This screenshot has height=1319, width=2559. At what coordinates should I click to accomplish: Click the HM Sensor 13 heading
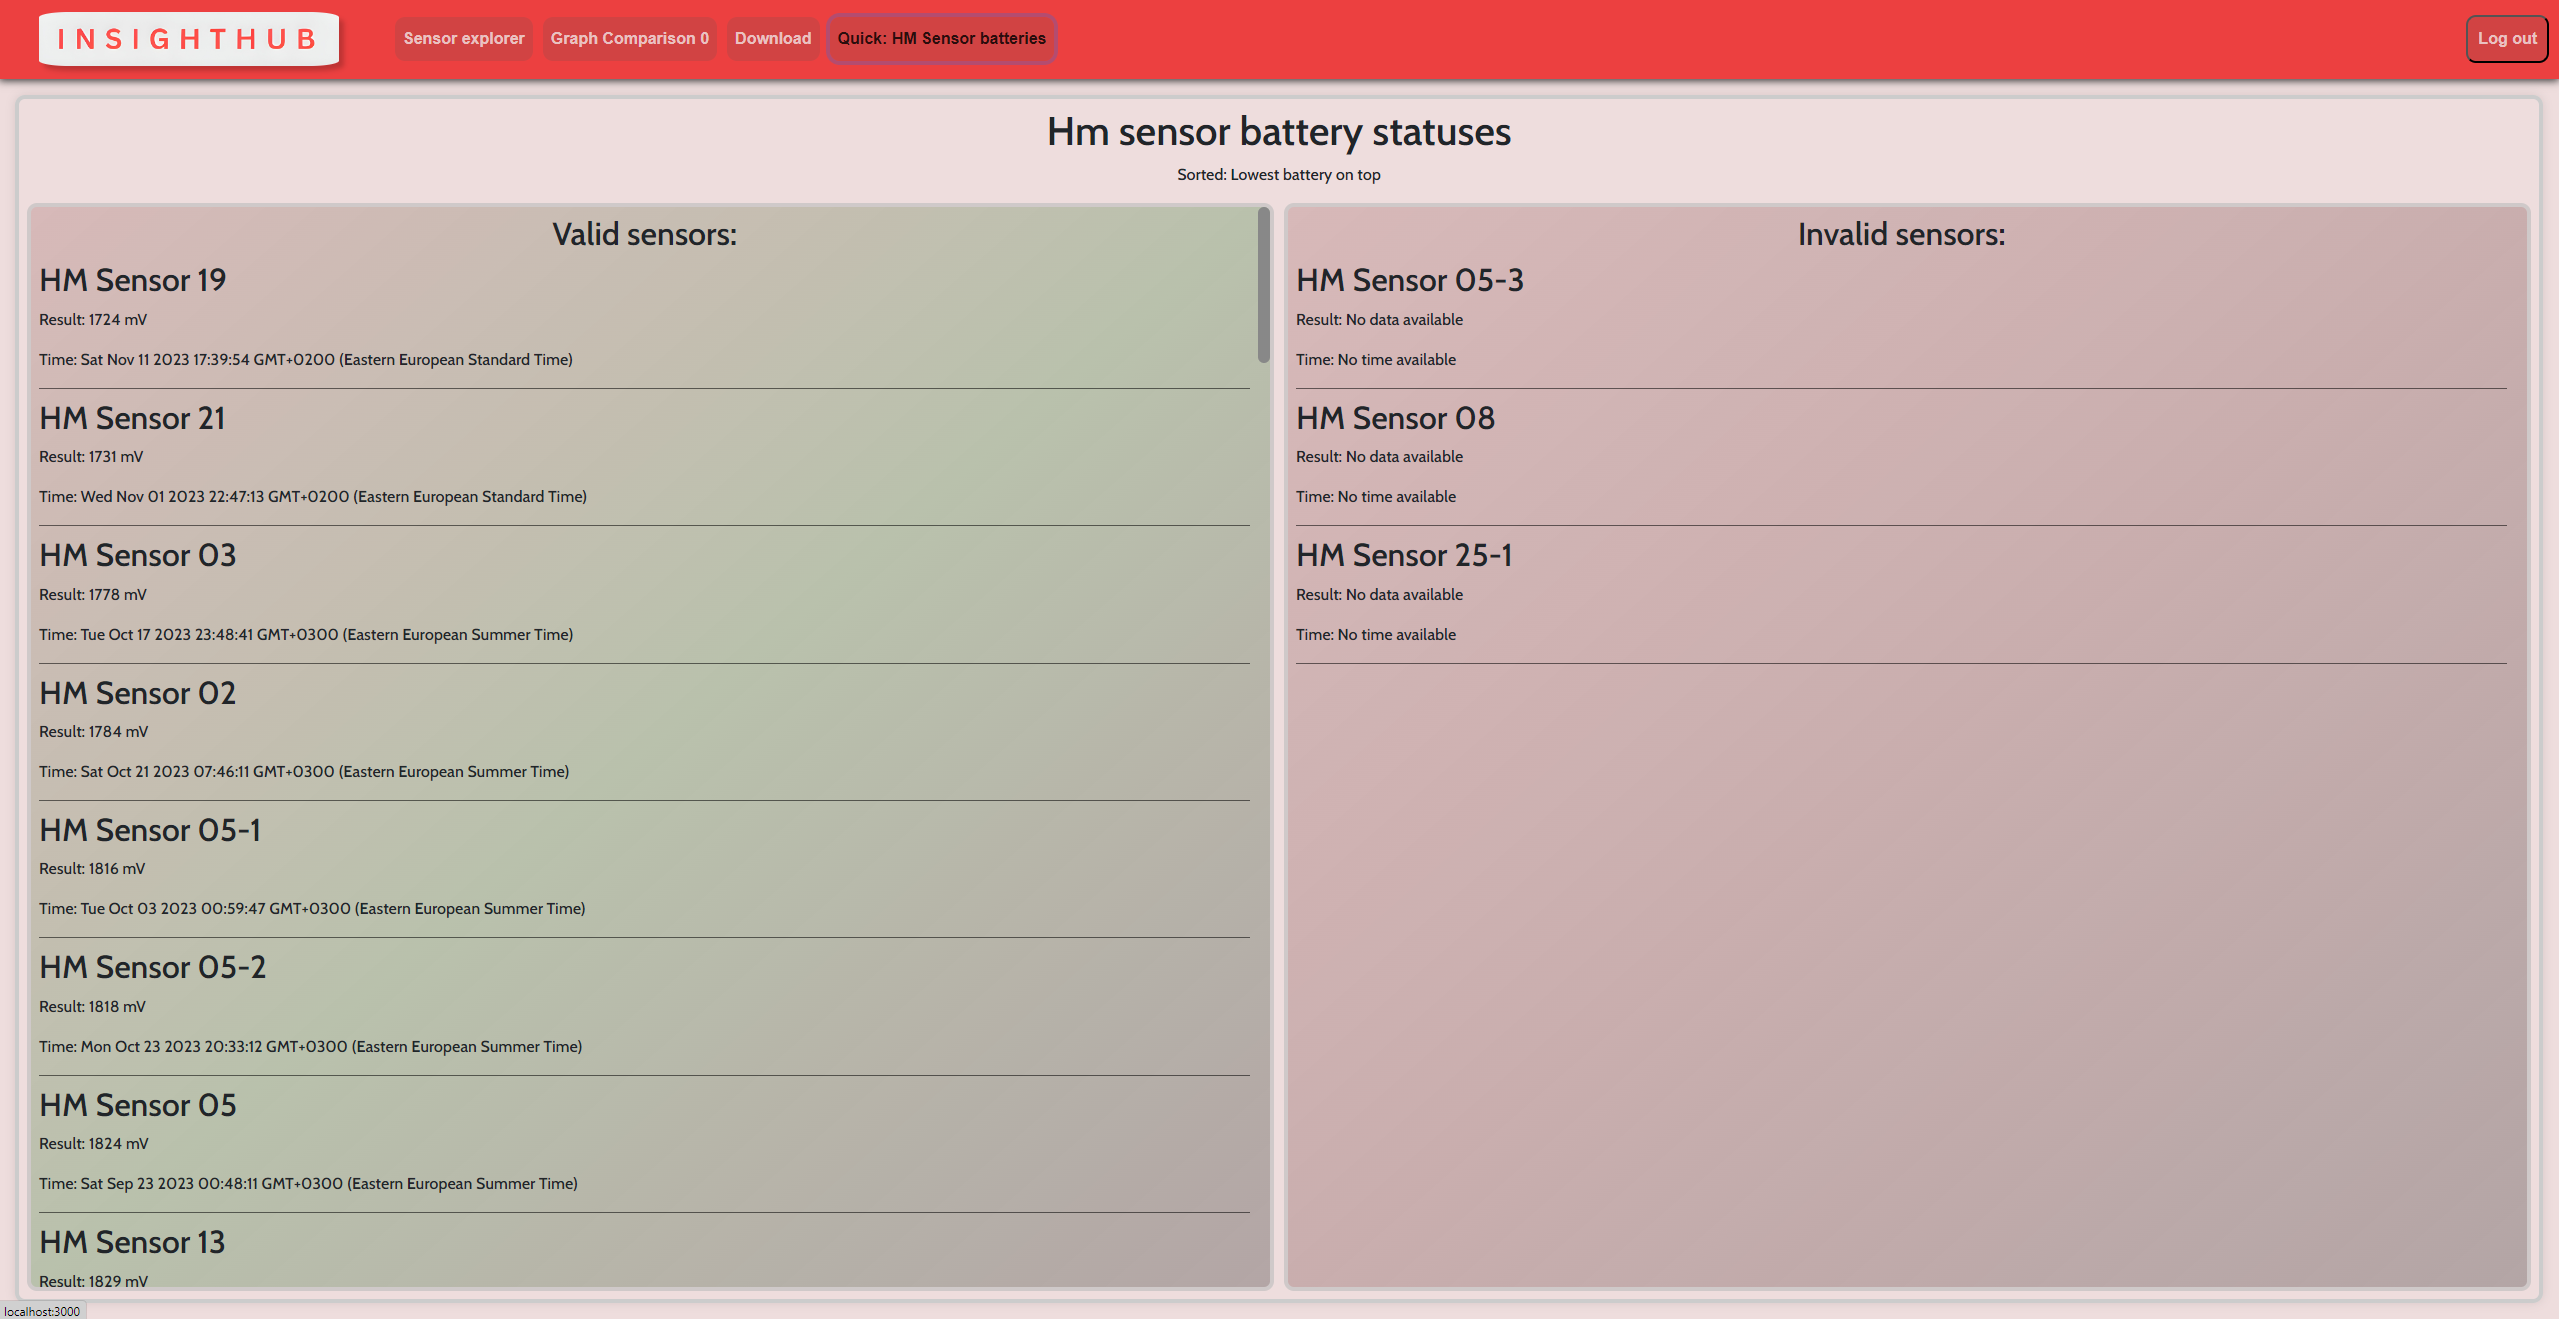point(132,1242)
